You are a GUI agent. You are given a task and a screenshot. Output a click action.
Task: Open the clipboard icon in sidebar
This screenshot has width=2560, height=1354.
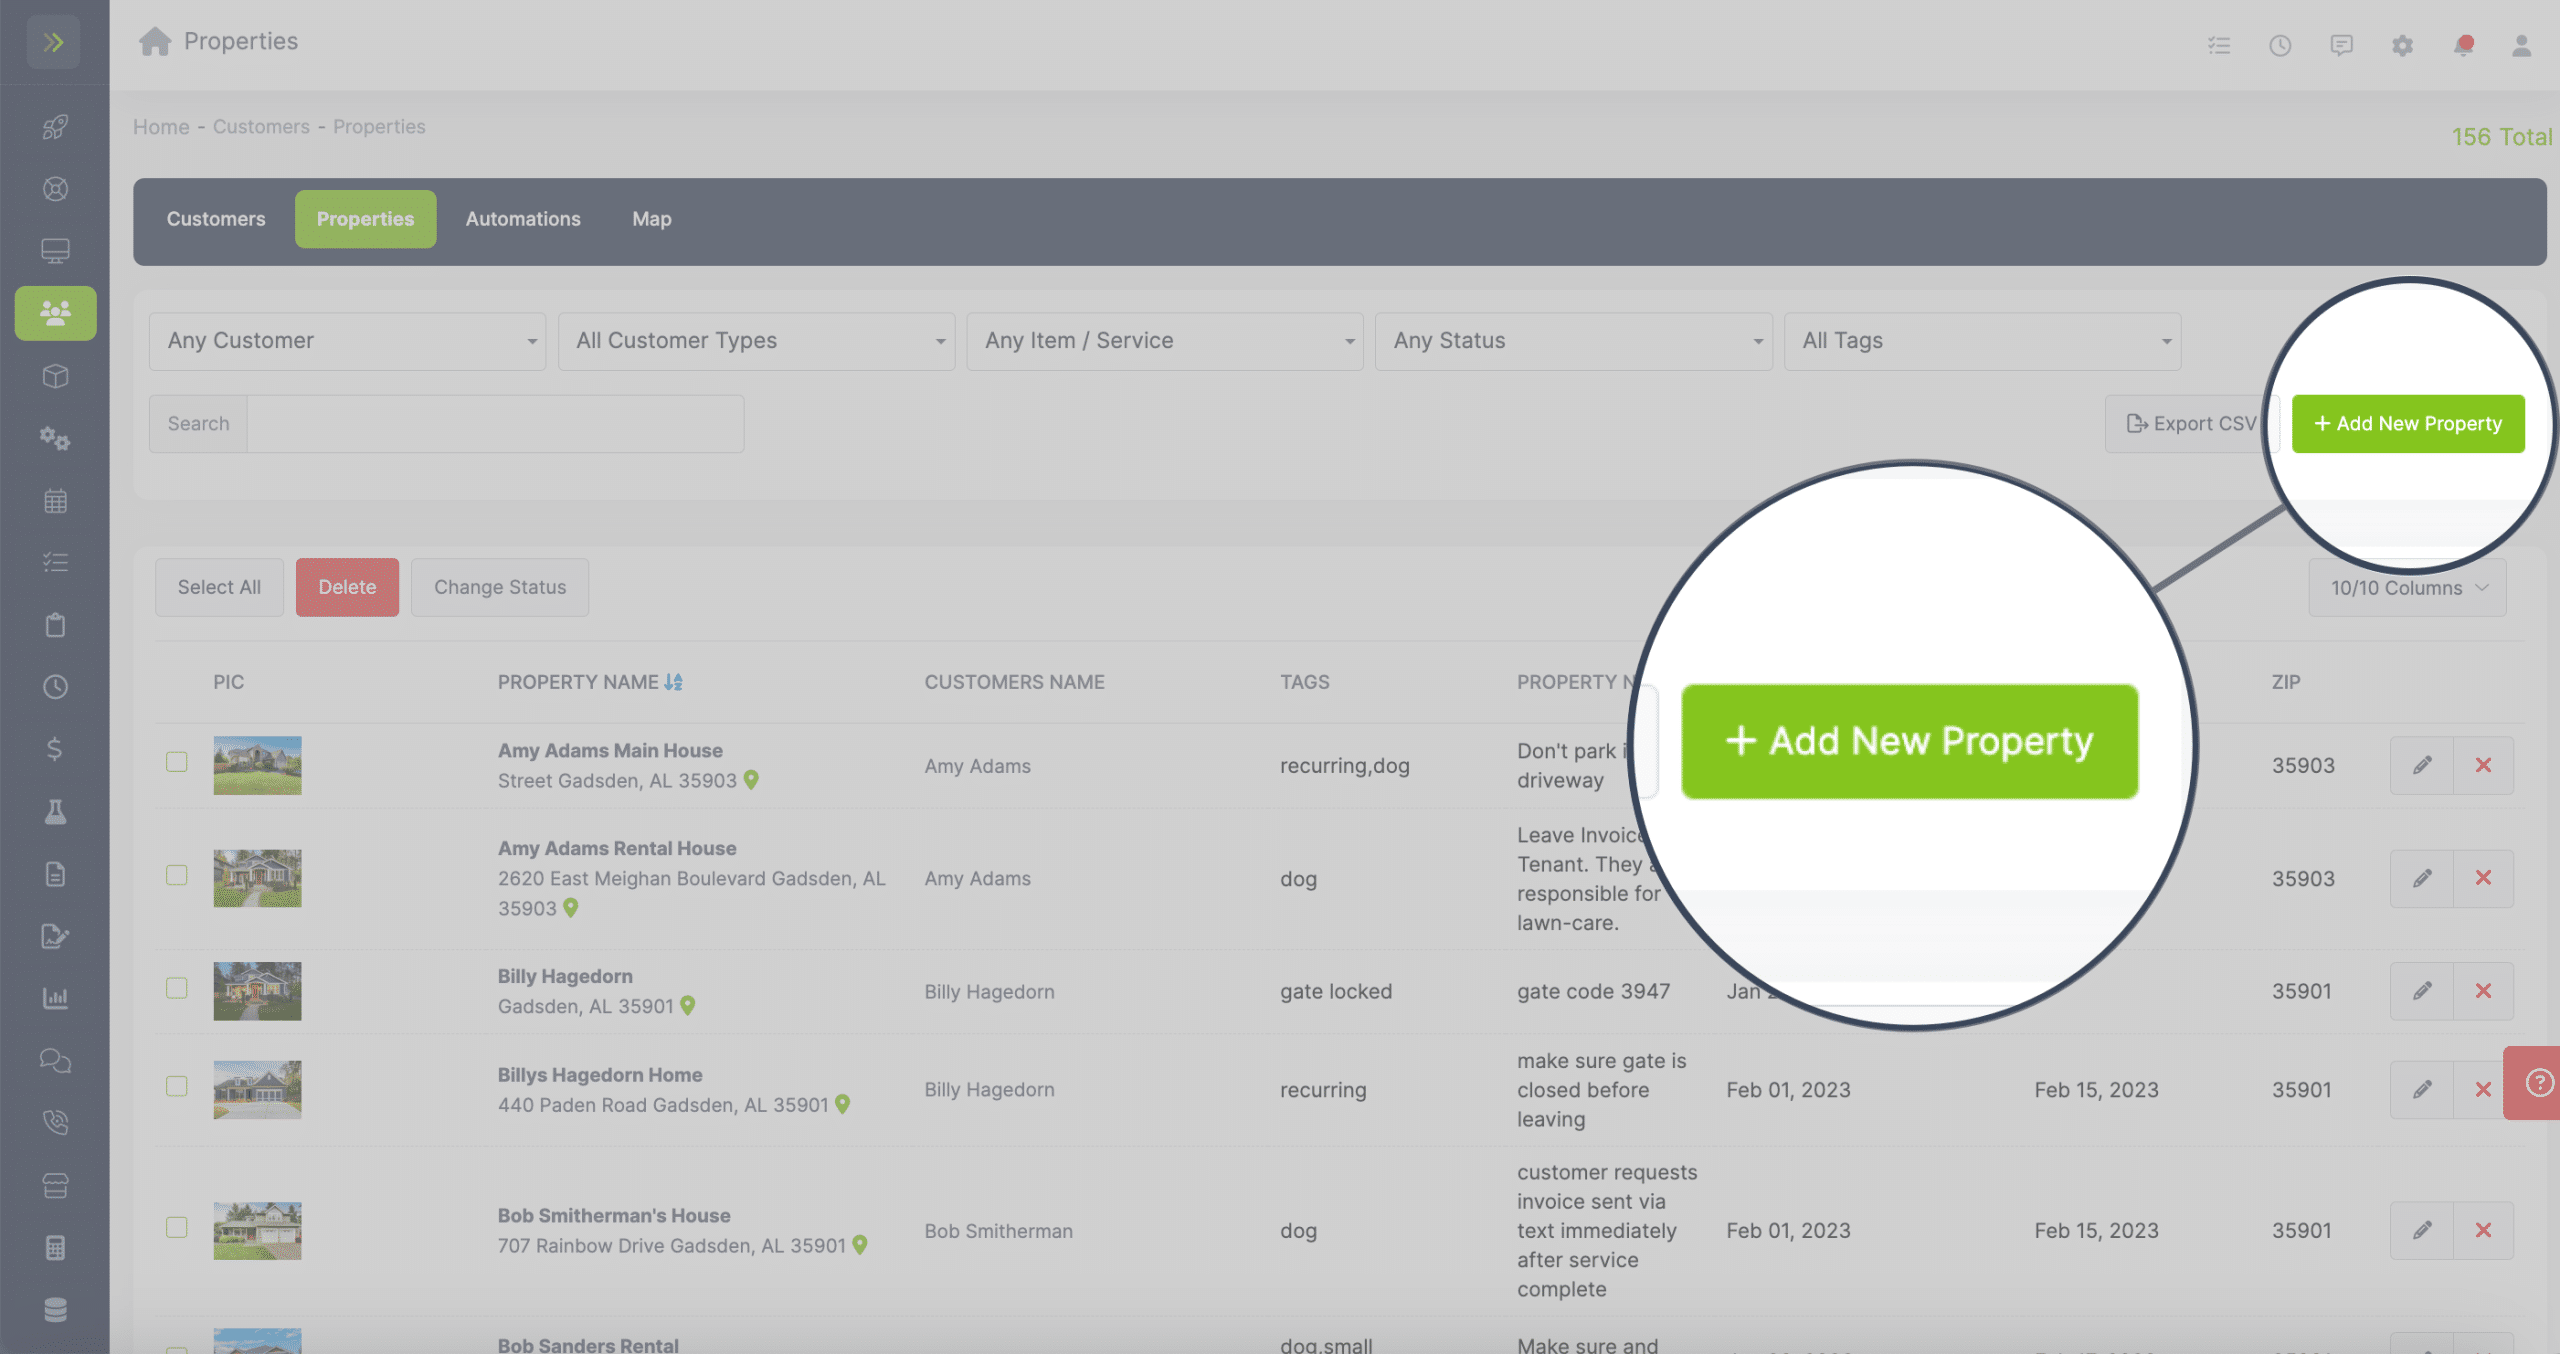[55, 625]
